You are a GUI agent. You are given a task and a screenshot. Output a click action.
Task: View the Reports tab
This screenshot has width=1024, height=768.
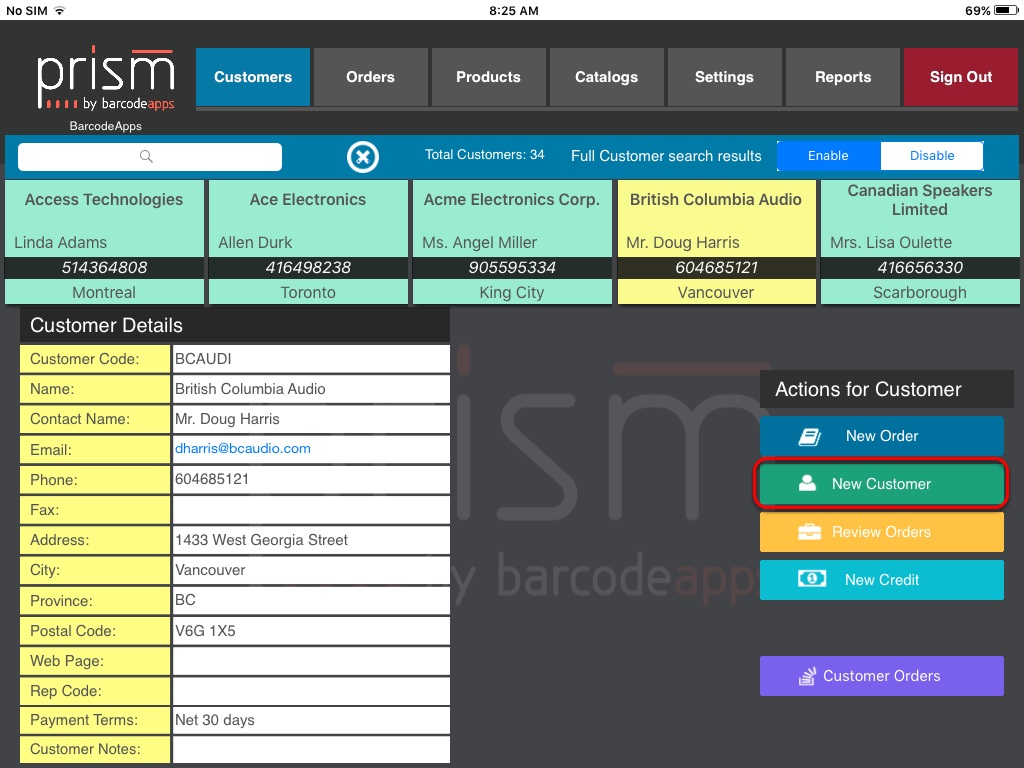point(842,77)
